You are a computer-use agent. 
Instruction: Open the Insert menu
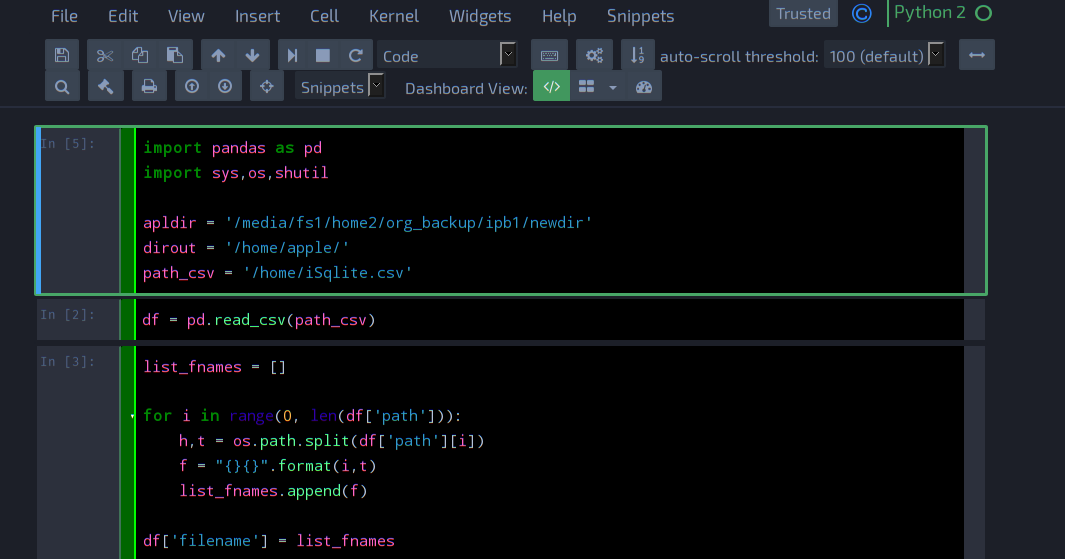click(257, 16)
